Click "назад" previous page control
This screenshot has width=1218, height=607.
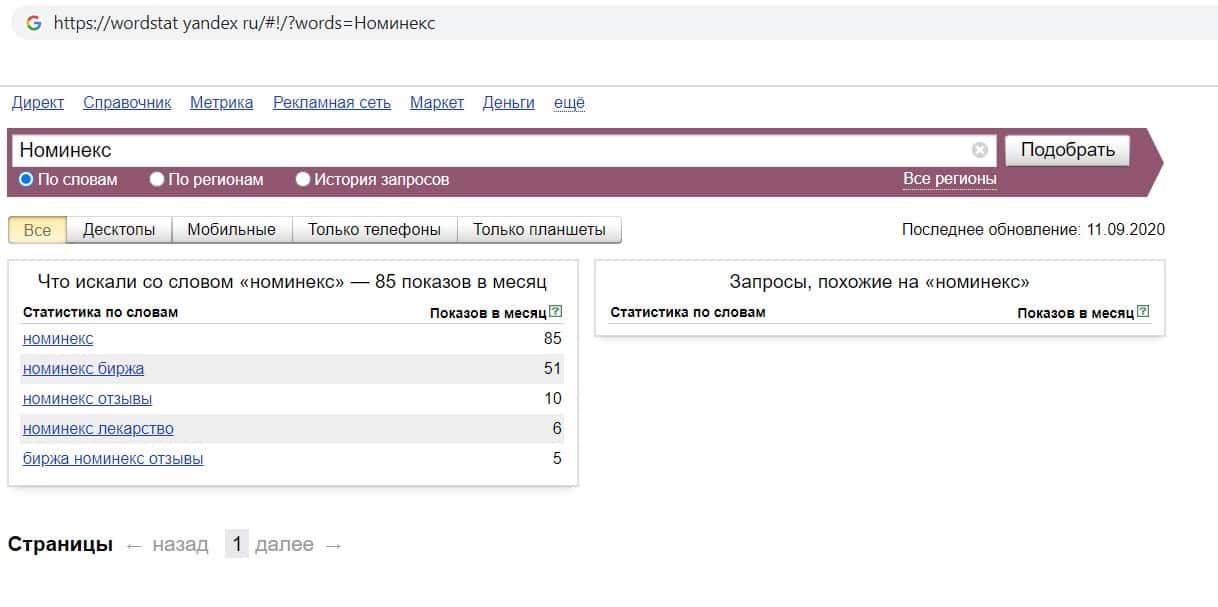(x=168, y=545)
